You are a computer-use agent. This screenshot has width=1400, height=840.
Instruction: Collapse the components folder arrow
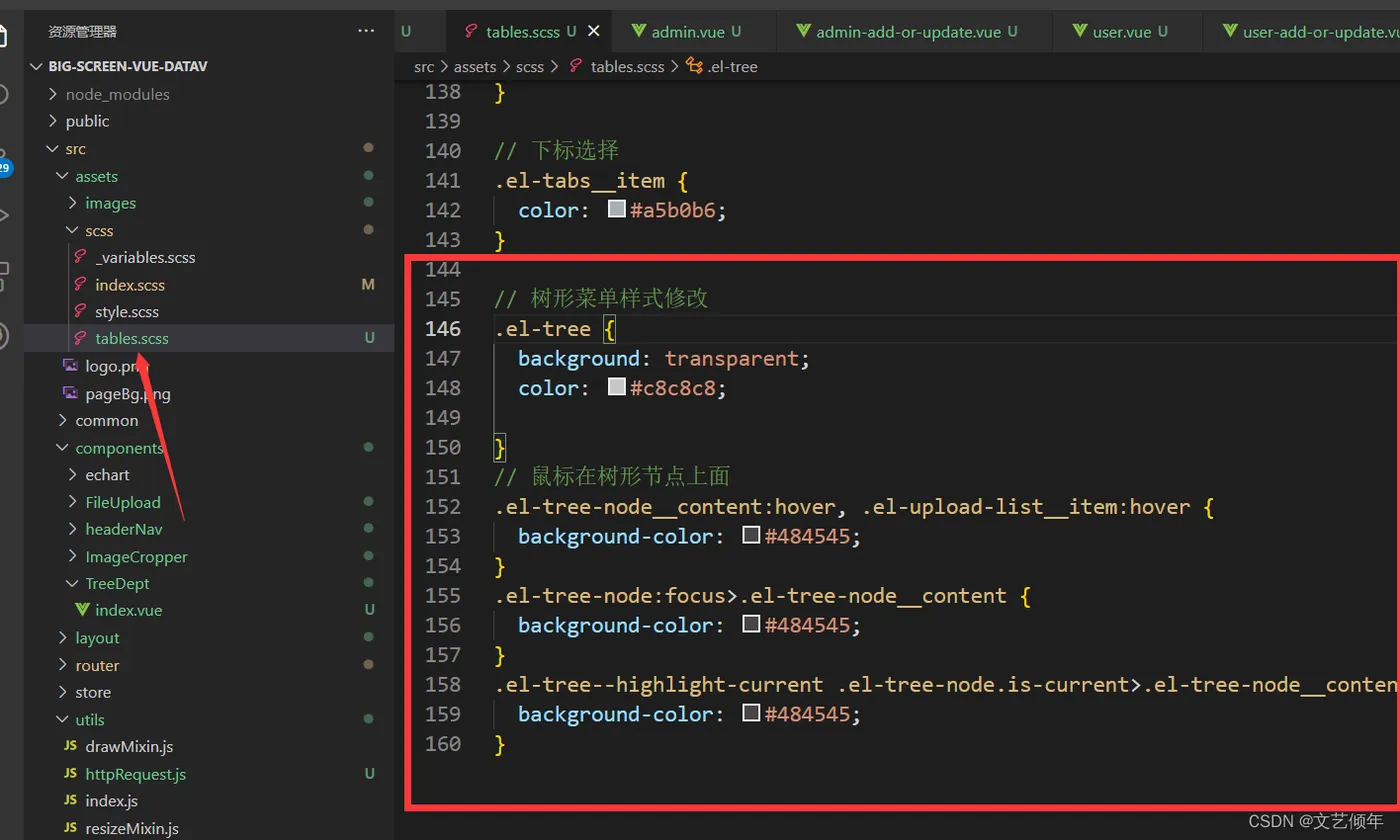(63, 448)
